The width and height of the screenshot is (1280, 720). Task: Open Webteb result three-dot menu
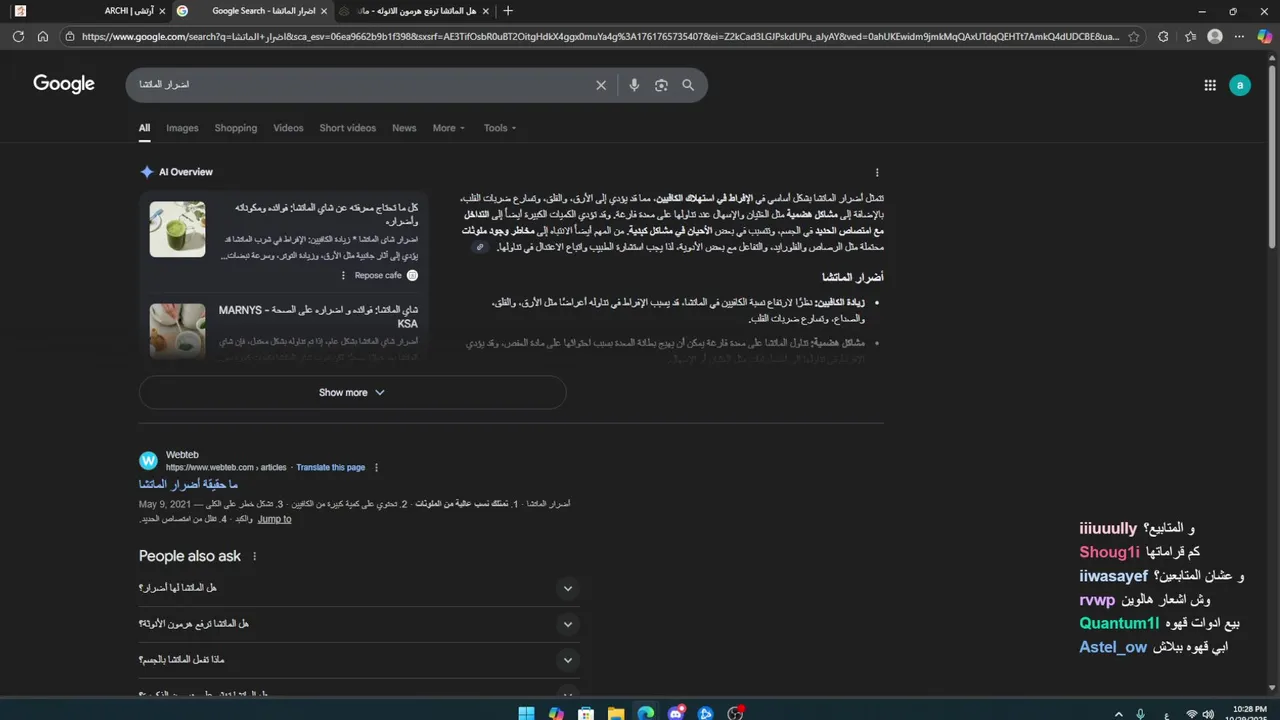[376, 467]
